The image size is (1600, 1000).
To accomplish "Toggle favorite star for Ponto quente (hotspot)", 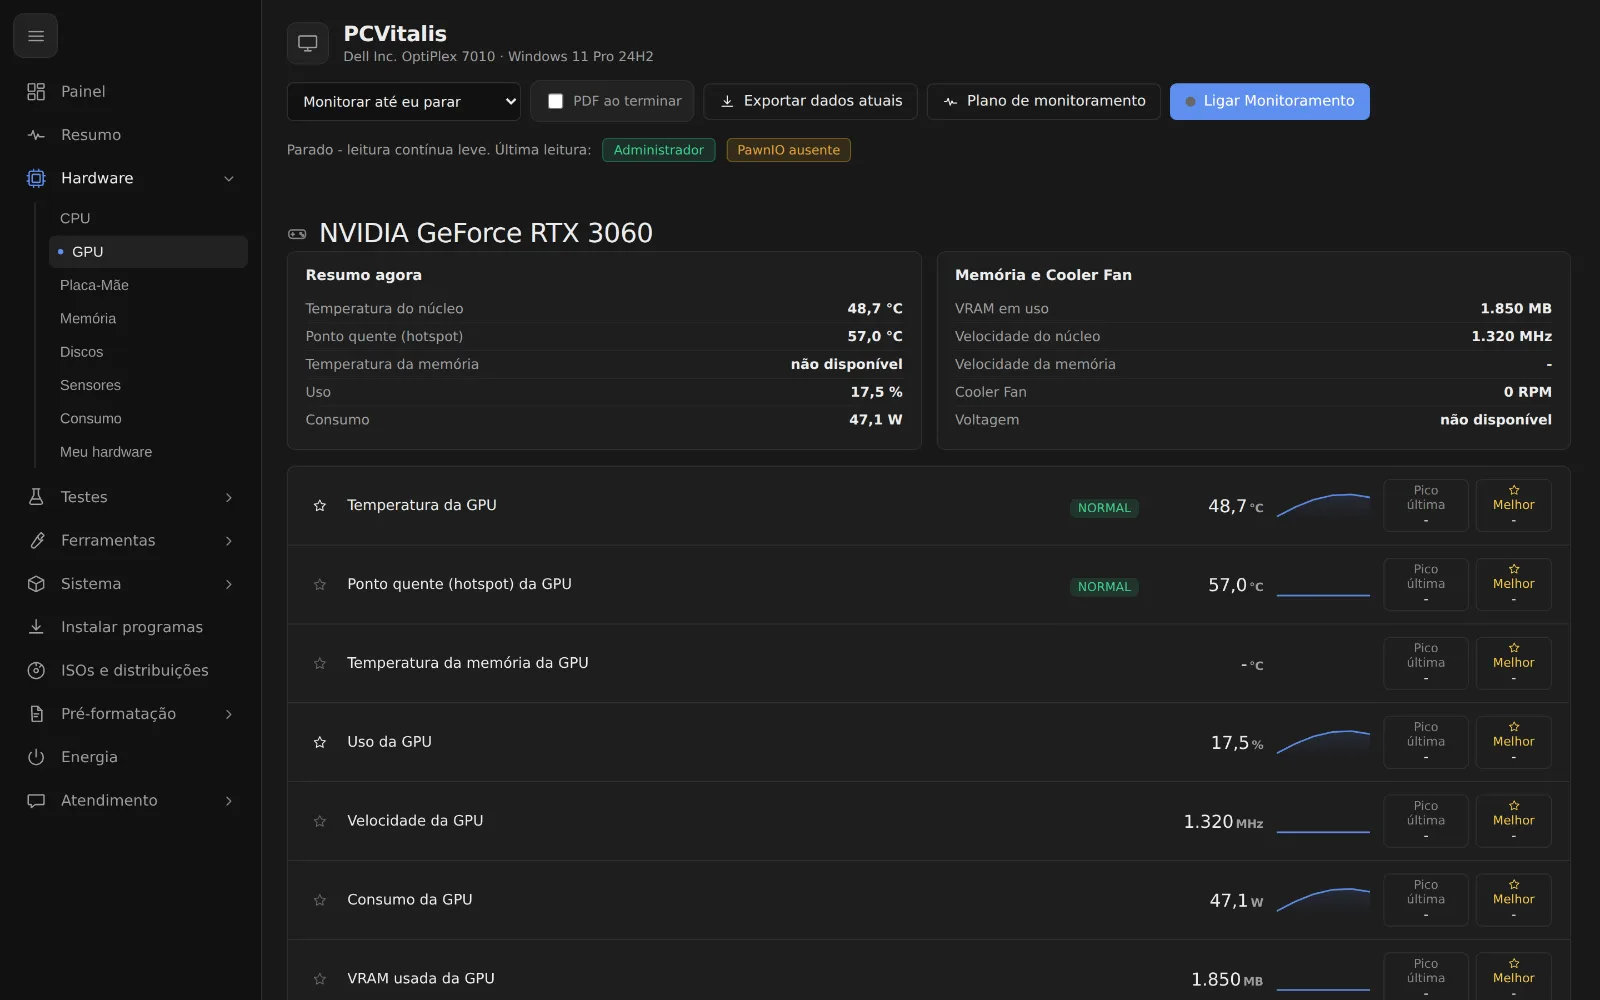I will point(320,585).
